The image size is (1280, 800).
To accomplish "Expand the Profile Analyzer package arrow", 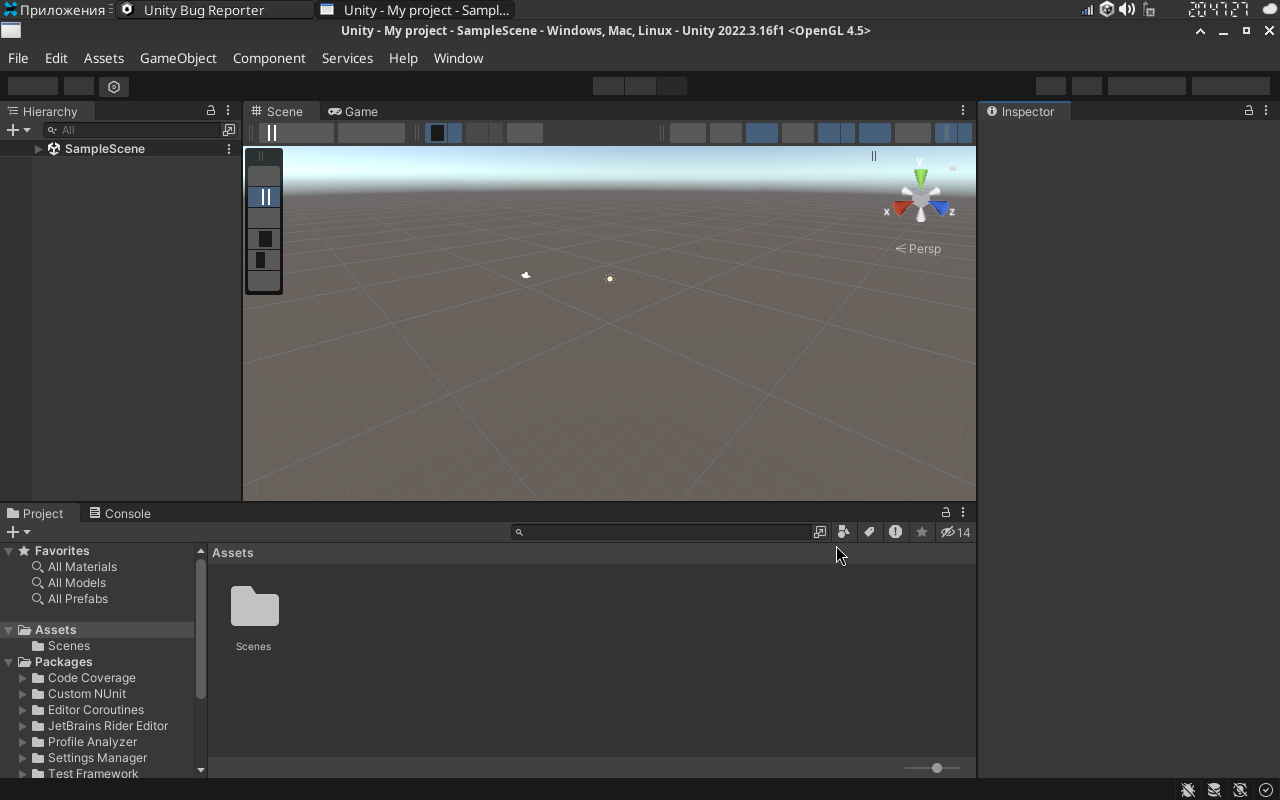I will click(x=23, y=742).
